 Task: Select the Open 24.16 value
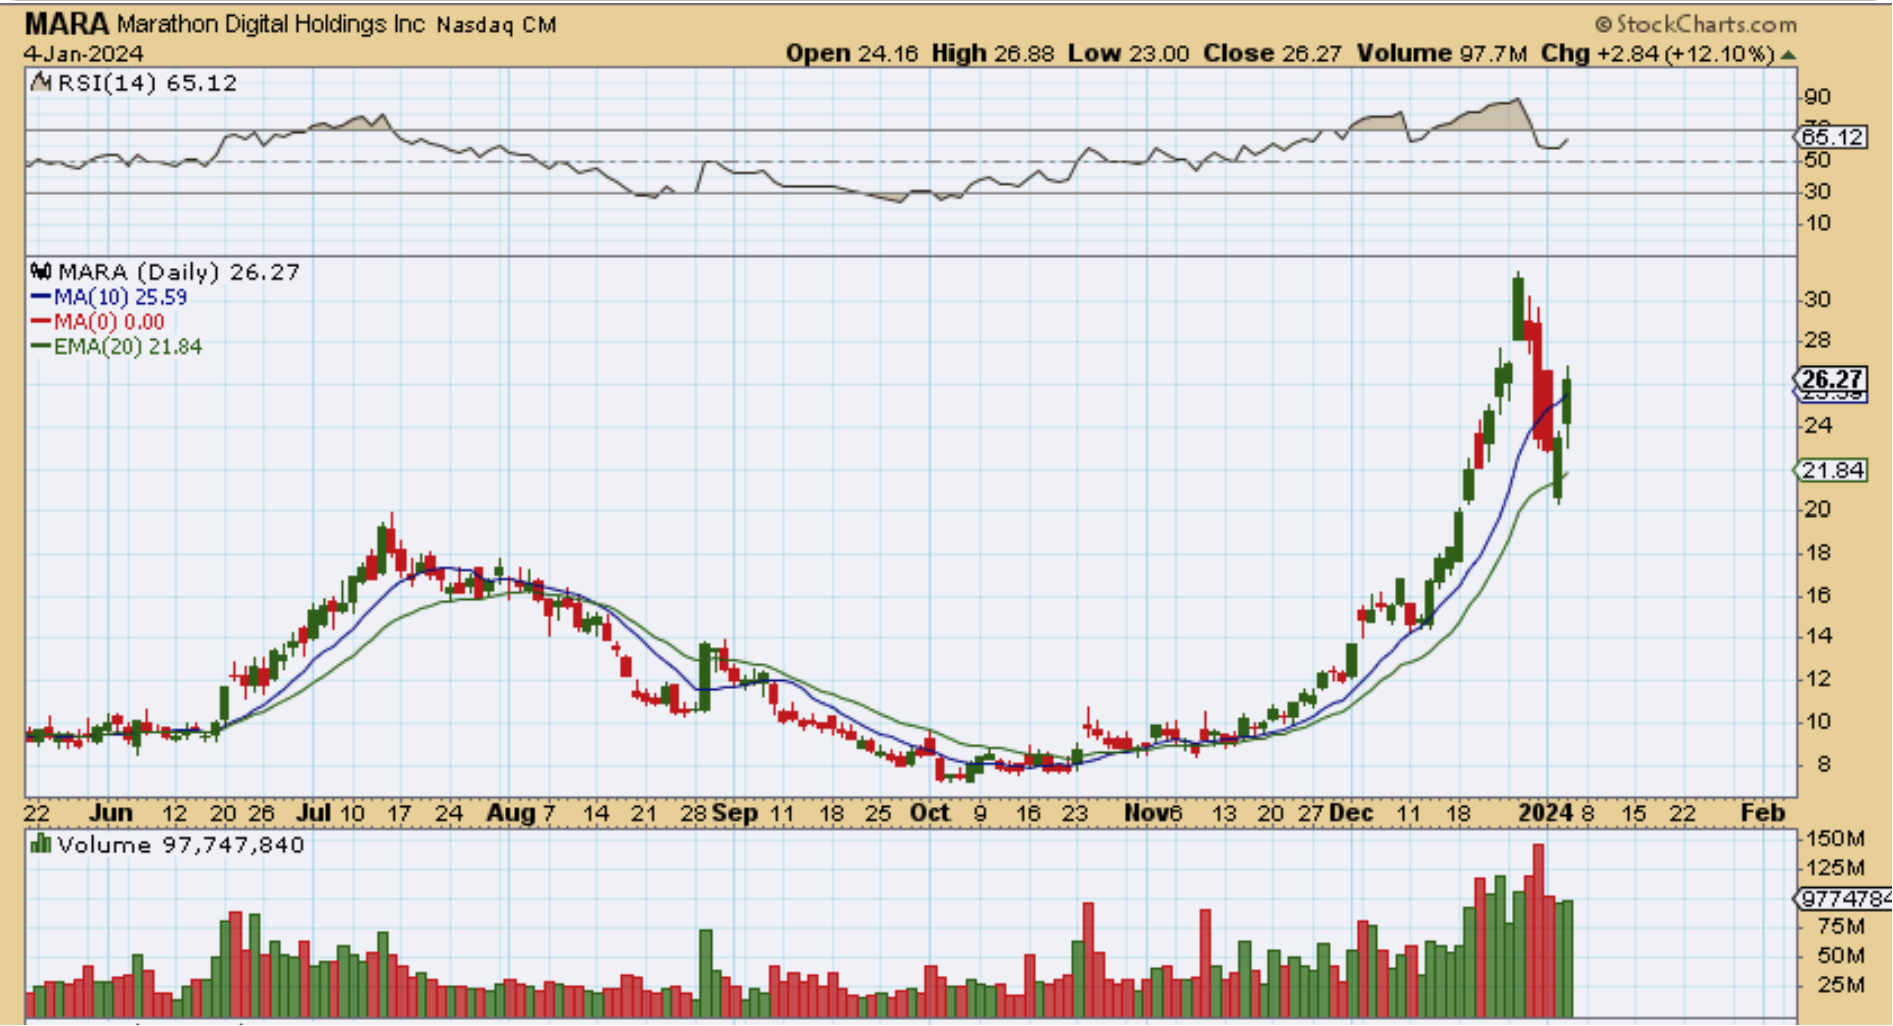(851, 54)
